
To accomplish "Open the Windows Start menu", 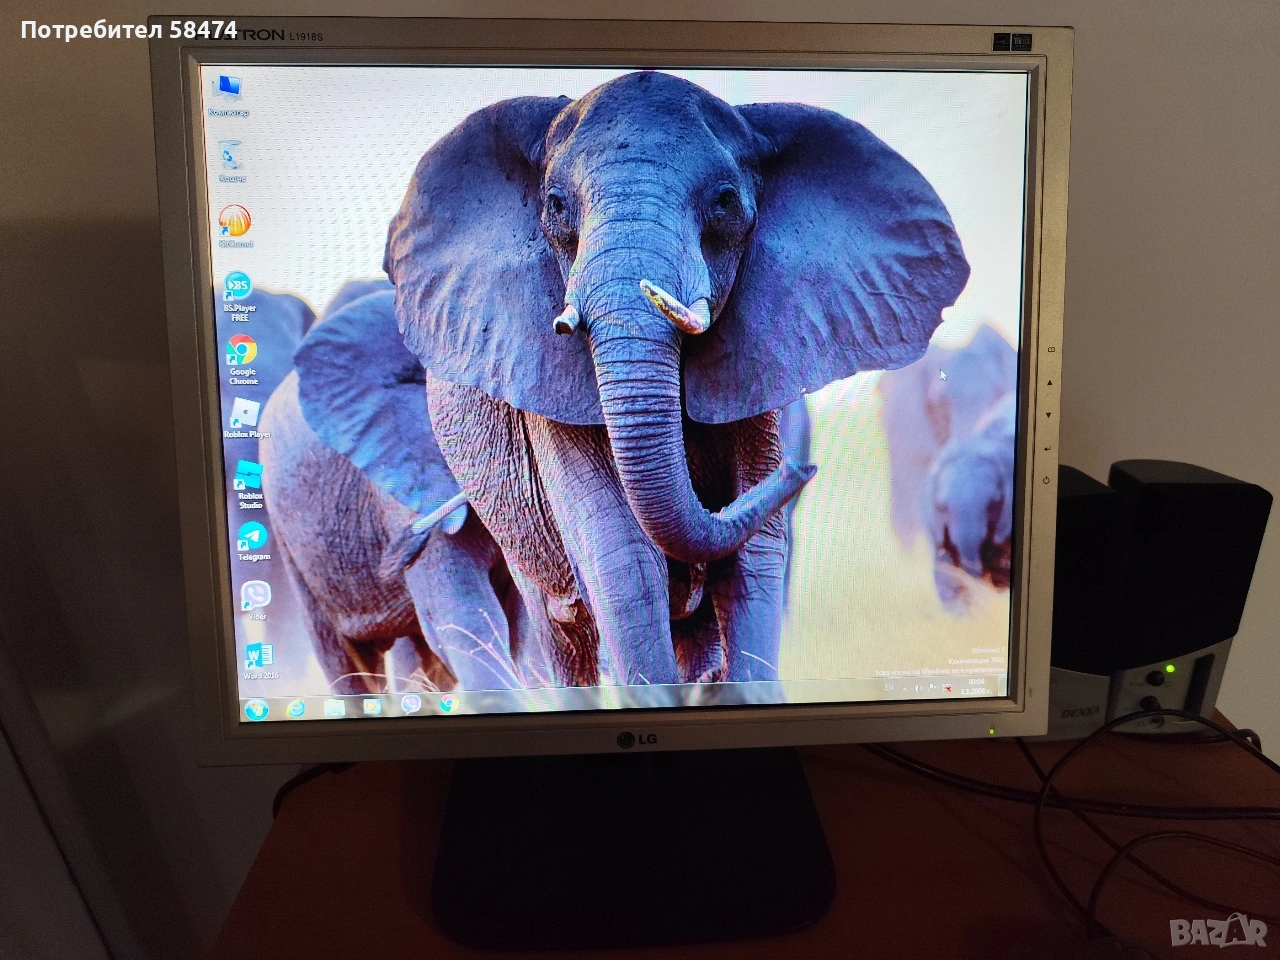I will click(256, 709).
